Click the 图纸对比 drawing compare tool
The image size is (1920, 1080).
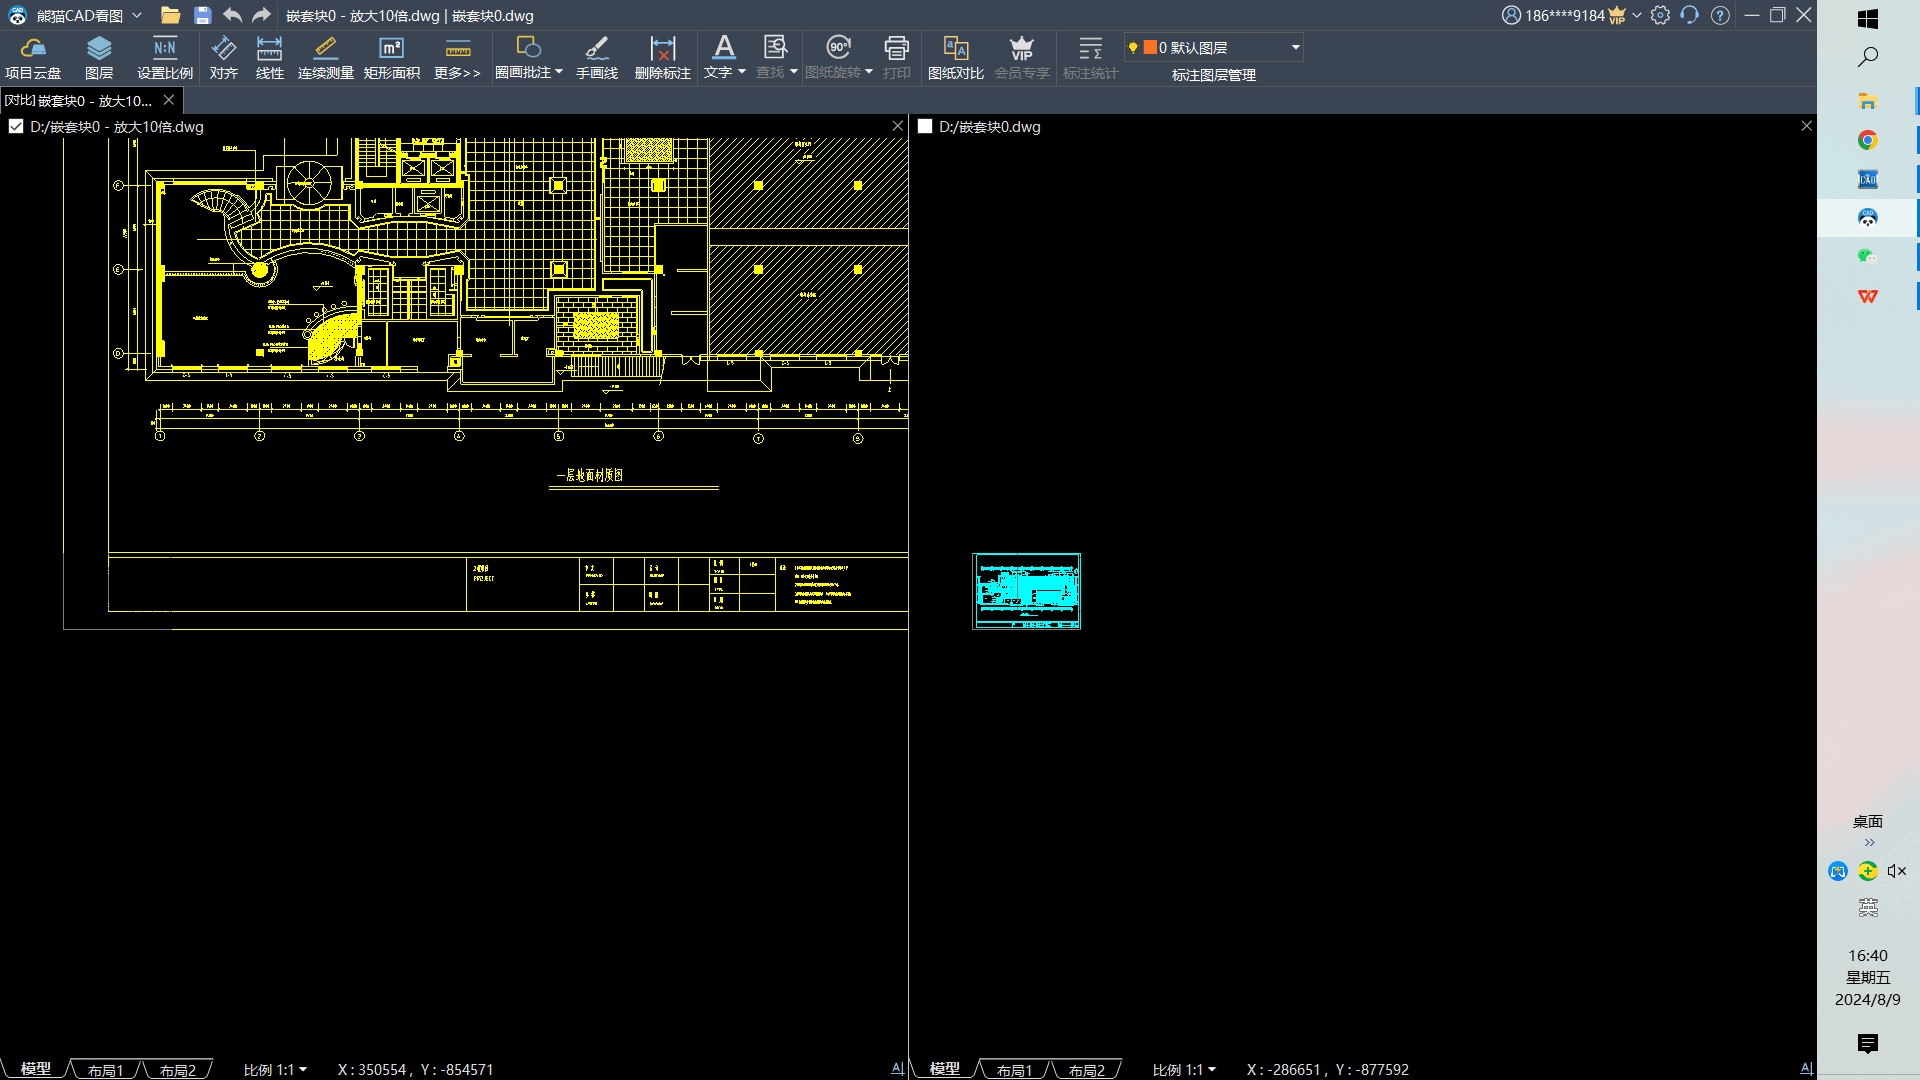(956, 58)
